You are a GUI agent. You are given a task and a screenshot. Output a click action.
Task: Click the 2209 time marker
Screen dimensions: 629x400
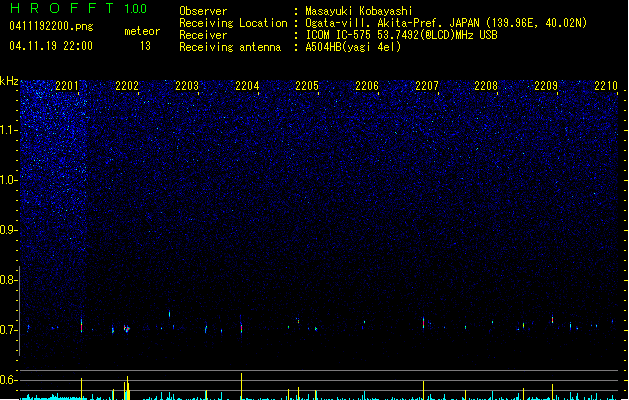tap(546, 86)
